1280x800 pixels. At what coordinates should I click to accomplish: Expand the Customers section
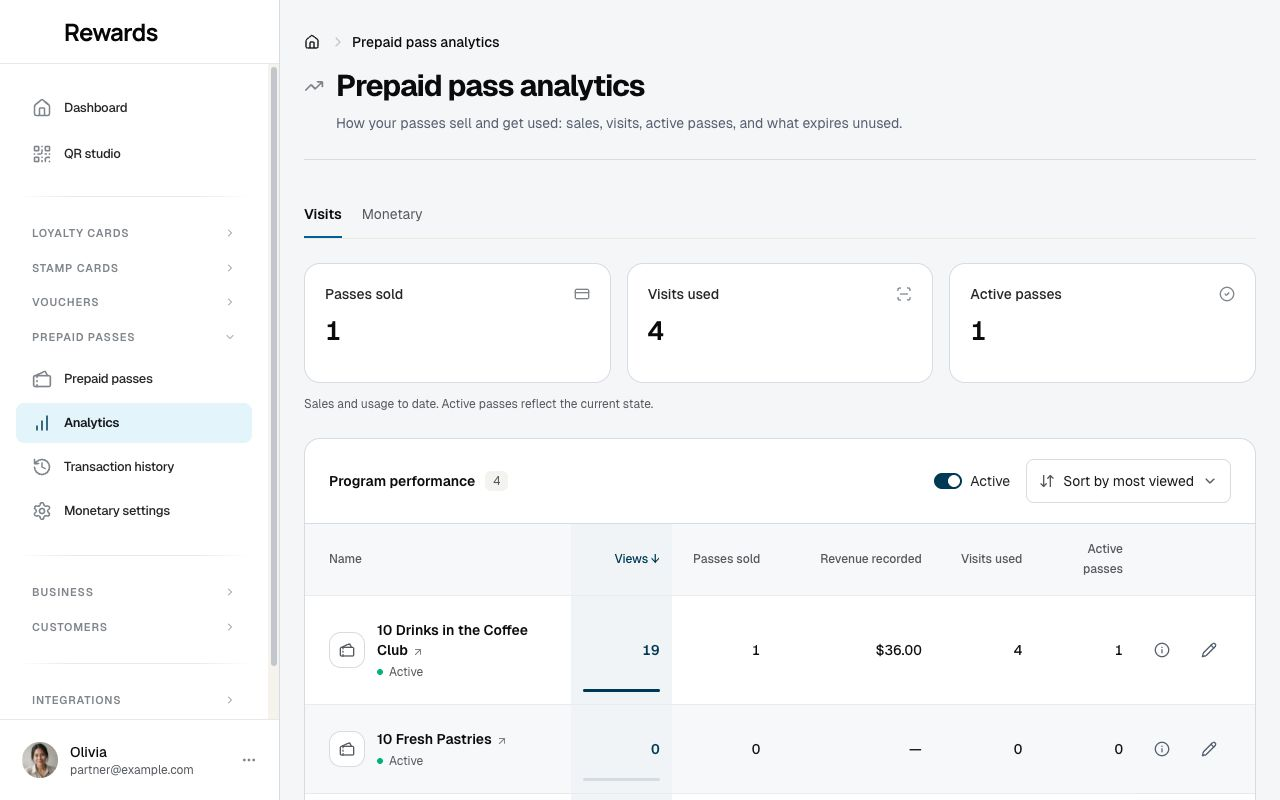click(x=134, y=627)
